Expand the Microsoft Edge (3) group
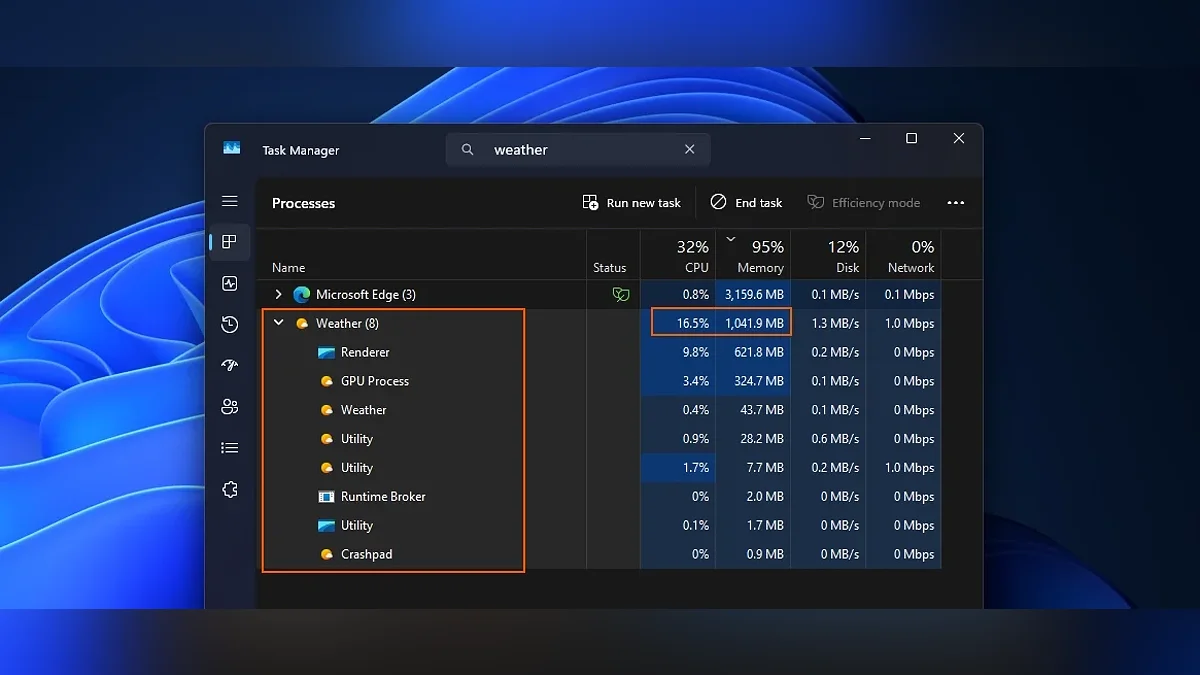The height and width of the screenshot is (675, 1200). tap(278, 294)
